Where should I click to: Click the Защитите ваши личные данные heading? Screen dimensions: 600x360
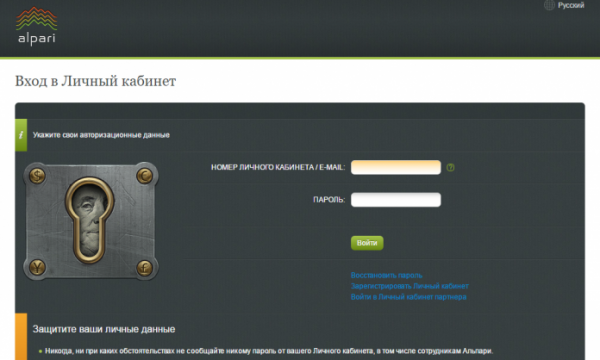click(104, 329)
